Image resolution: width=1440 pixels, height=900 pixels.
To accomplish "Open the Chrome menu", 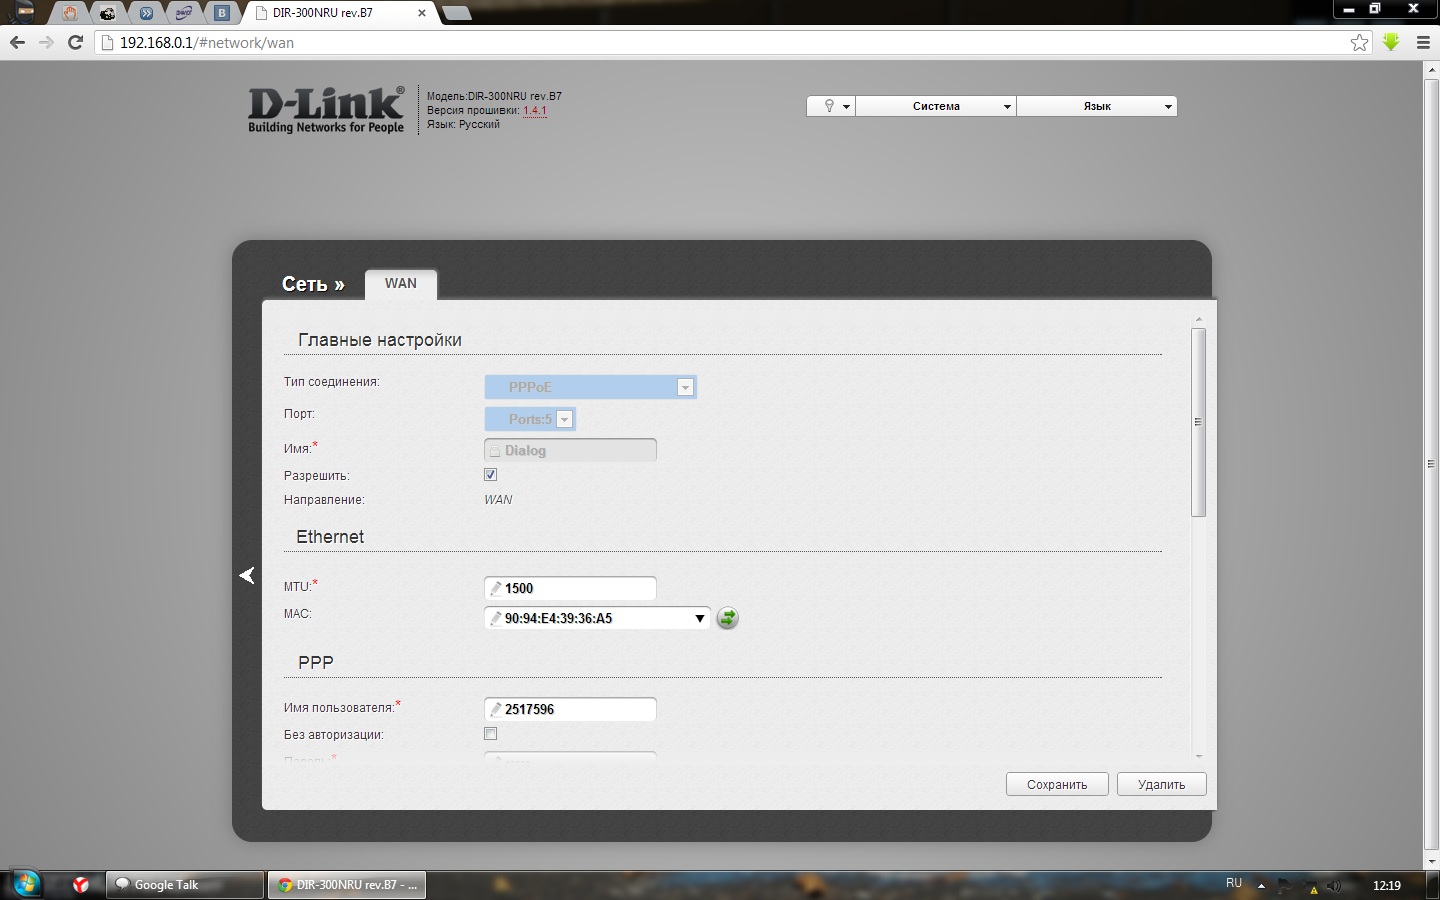I will point(1423,42).
